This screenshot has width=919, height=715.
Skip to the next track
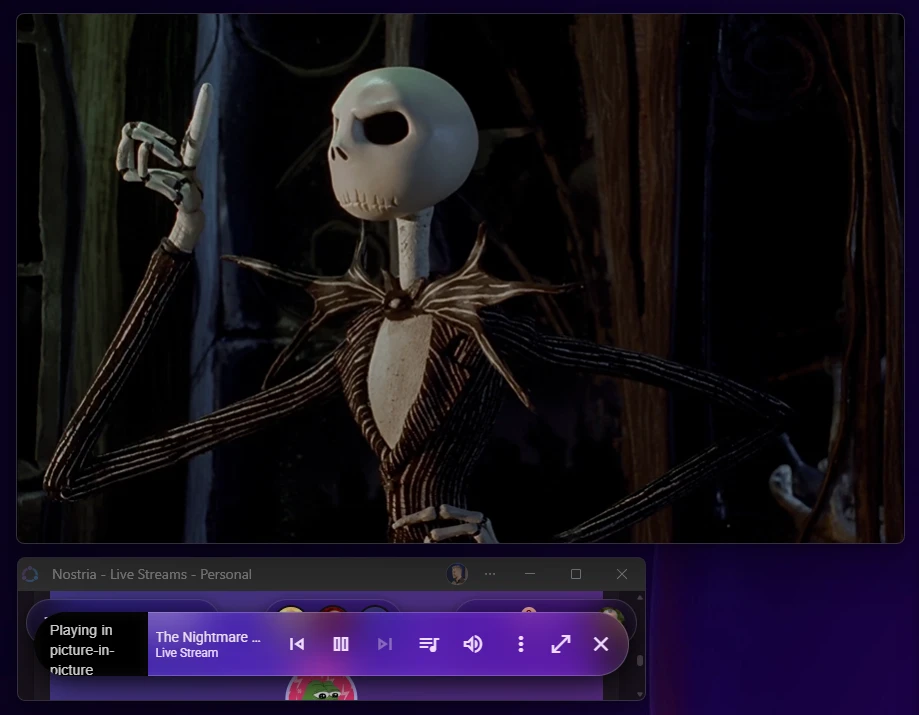385,644
